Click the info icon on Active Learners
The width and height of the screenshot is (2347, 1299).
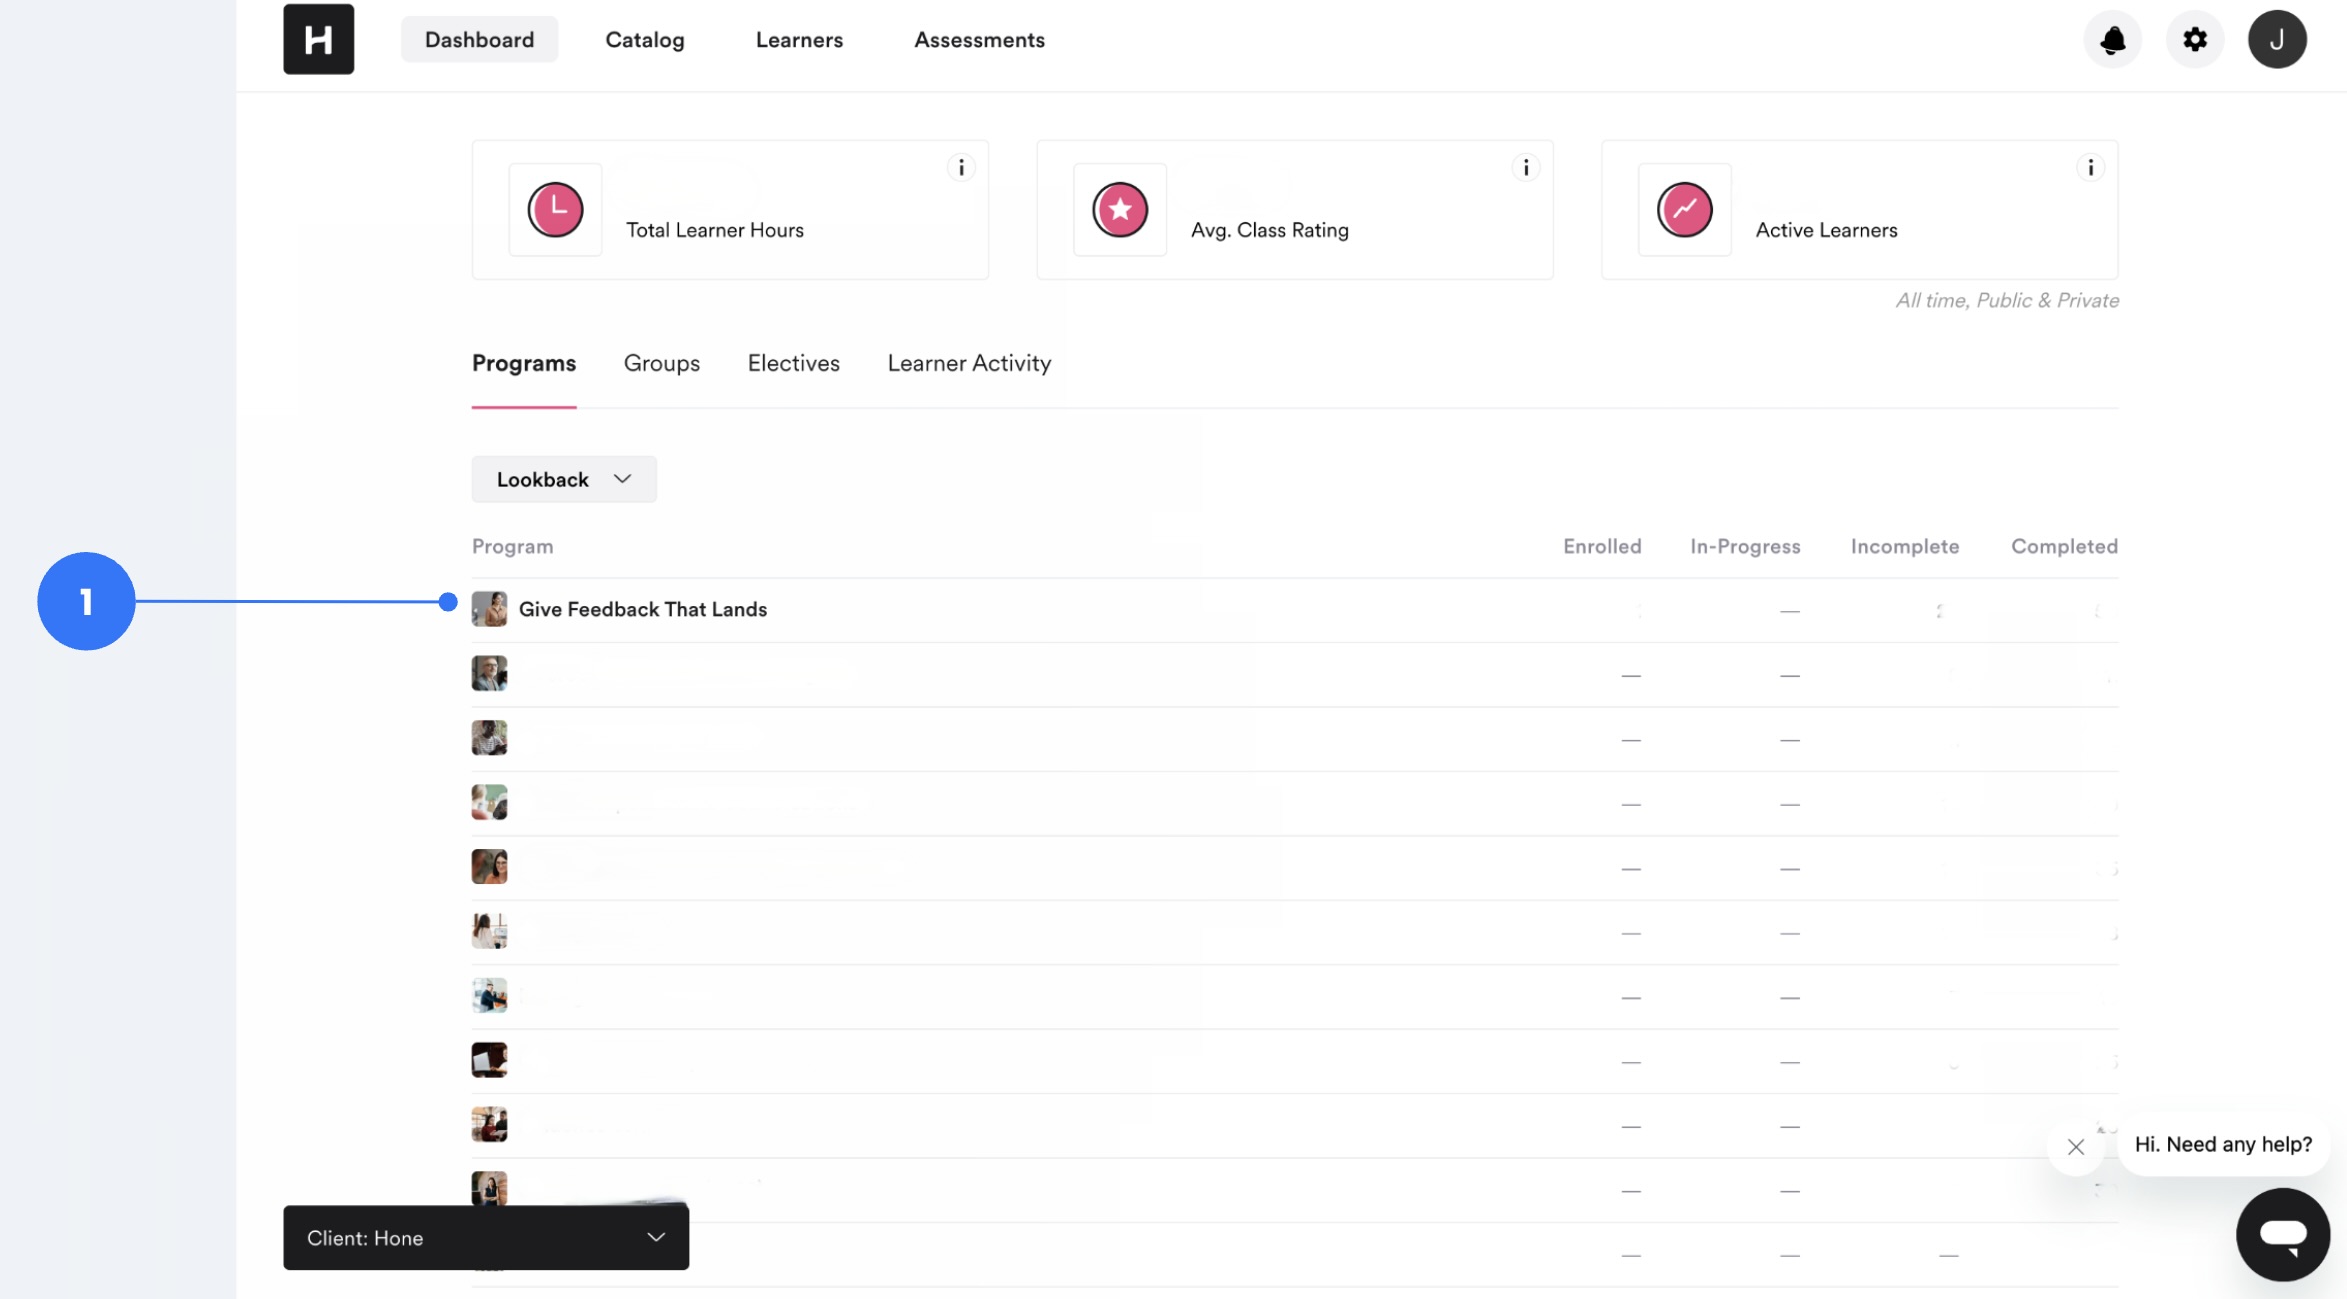point(2091,167)
